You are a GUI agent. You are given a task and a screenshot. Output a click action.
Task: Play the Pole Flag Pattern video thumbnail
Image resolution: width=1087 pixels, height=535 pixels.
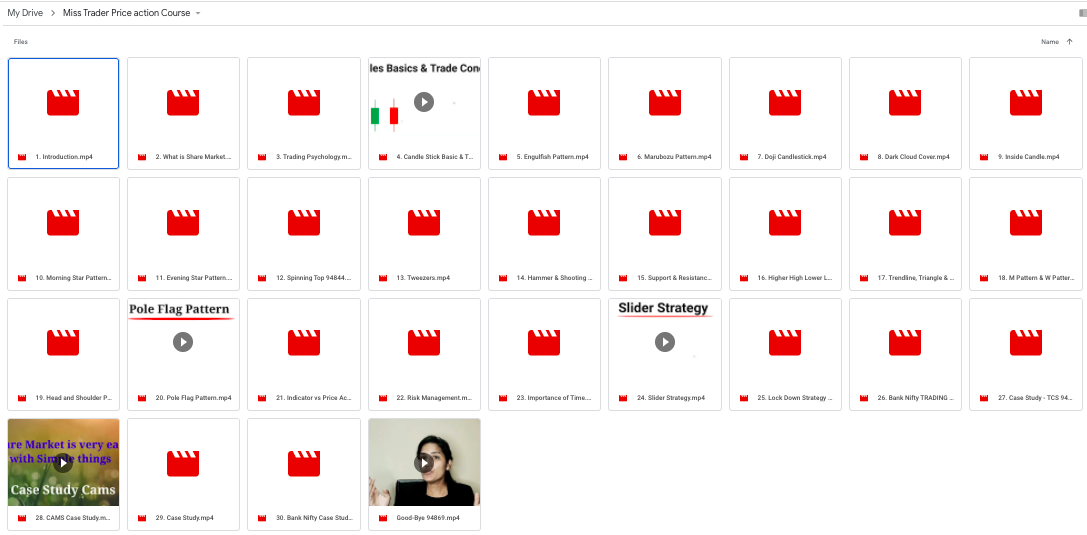point(183,342)
